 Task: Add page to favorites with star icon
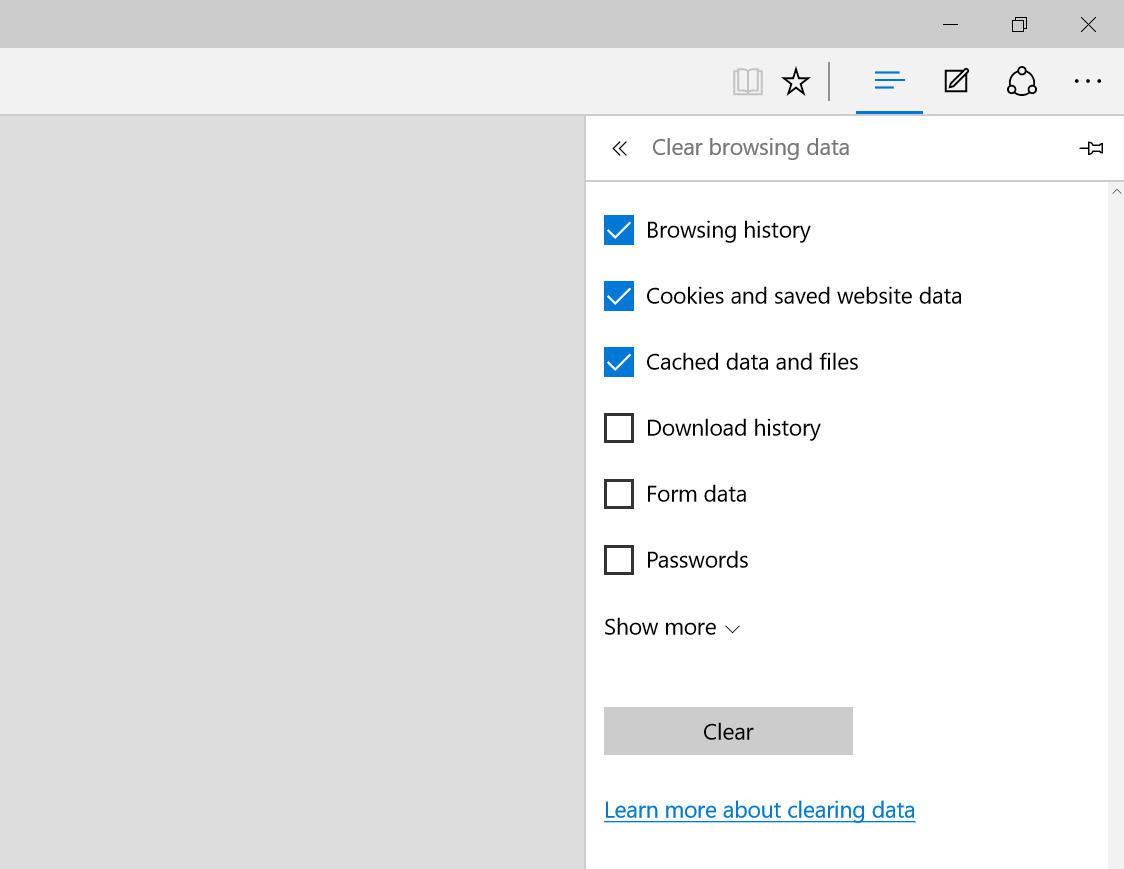(796, 82)
